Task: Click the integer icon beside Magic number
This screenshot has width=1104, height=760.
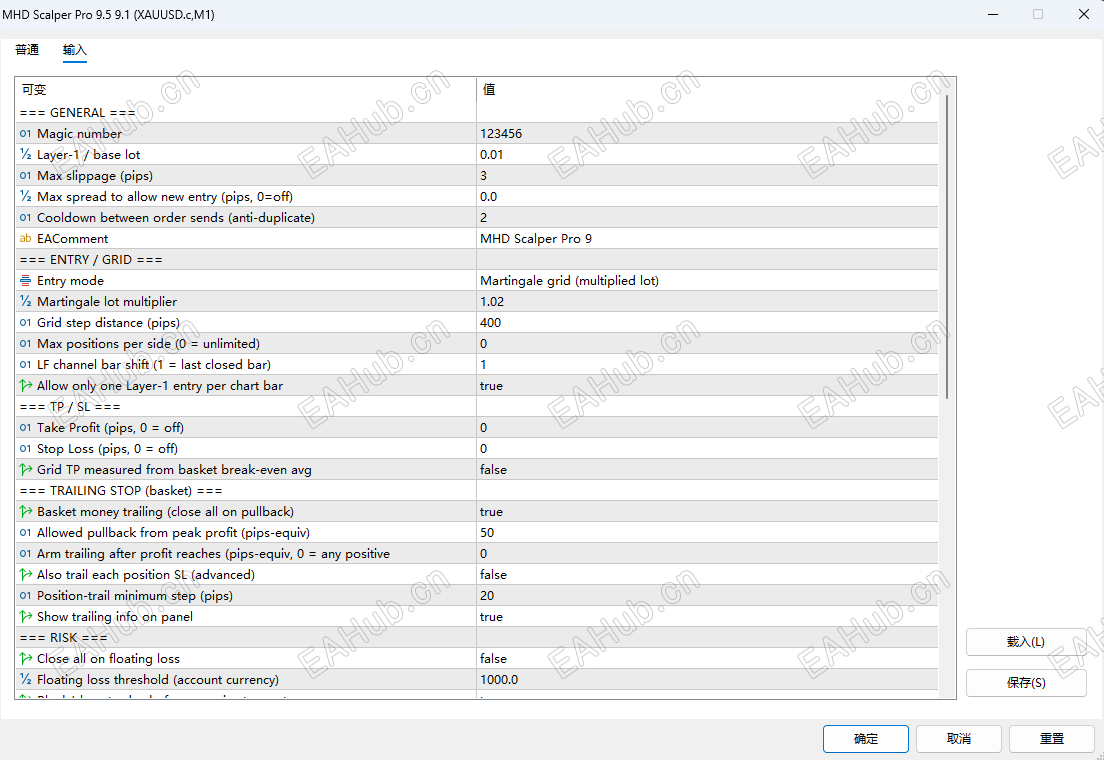Action: [25, 134]
